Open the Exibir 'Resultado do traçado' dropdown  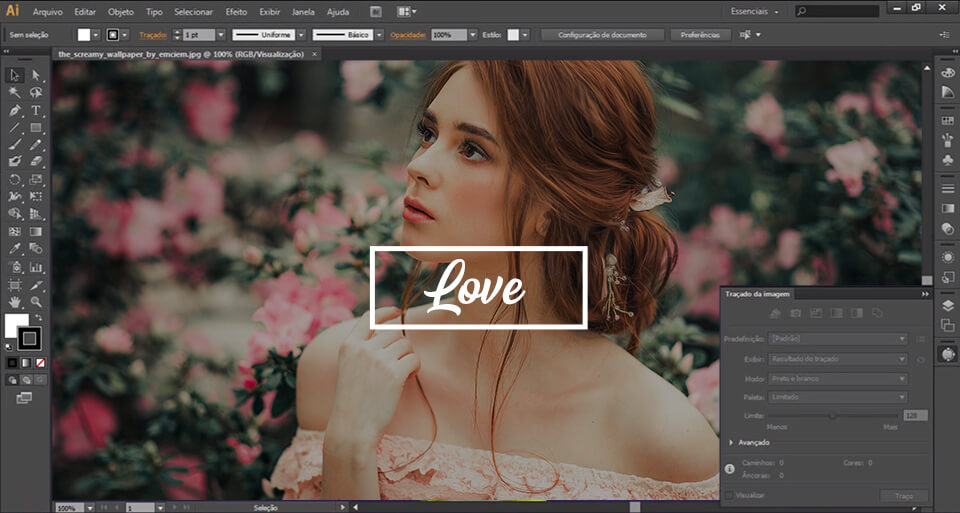[838, 359]
